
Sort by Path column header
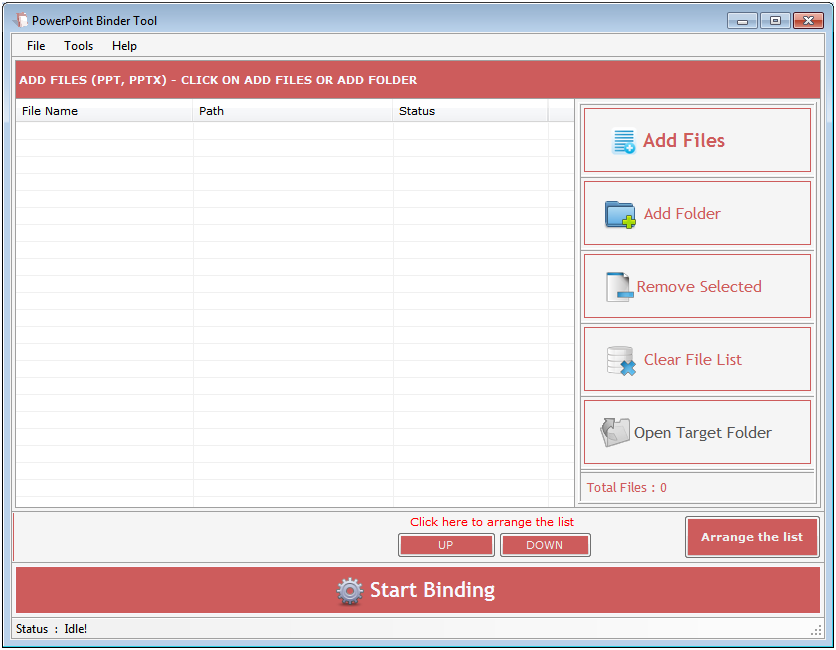click(x=293, y=111)
